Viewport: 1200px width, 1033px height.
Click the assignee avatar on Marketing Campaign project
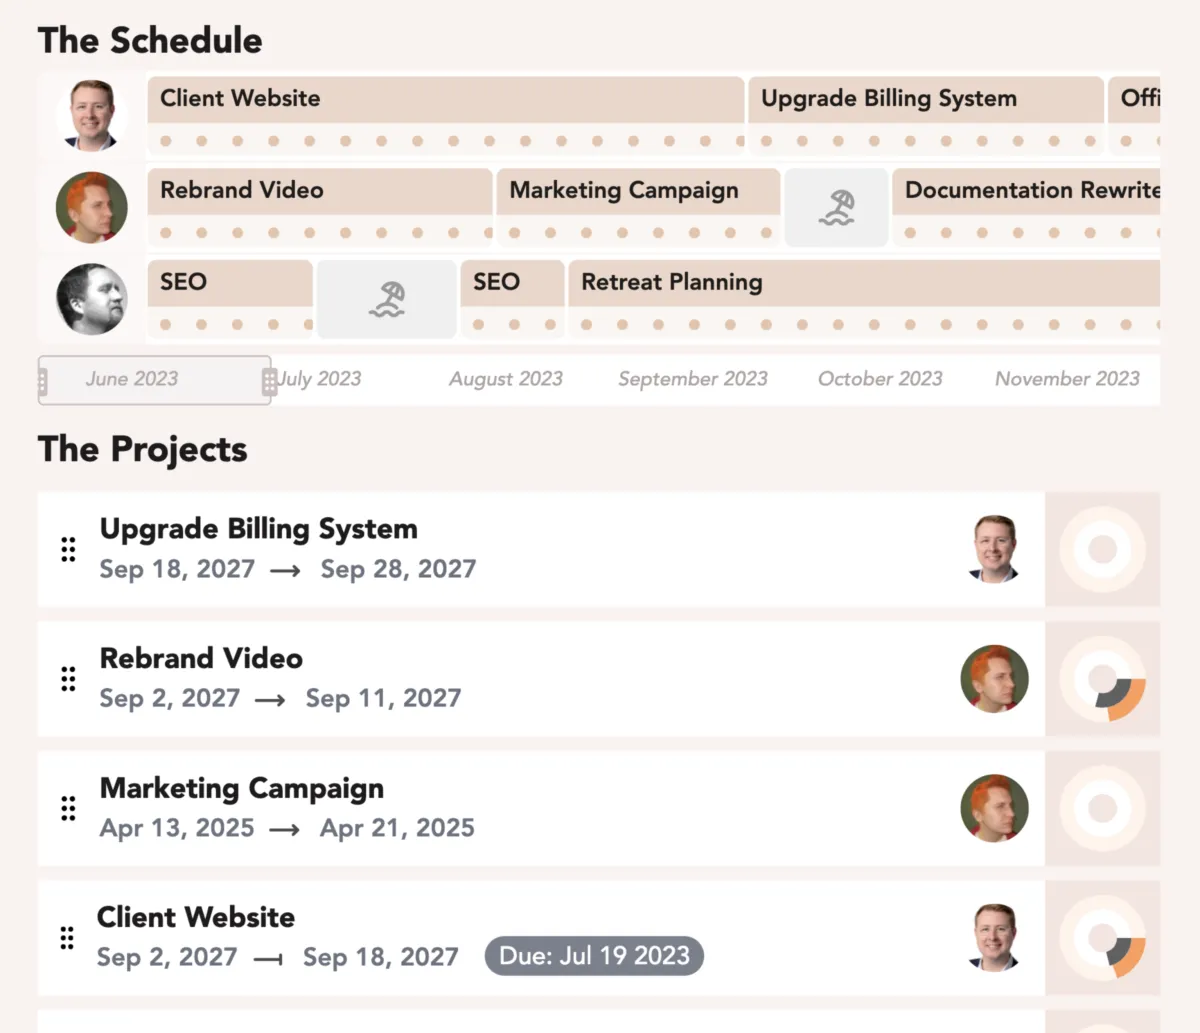pyautogui.click(x=994, y=808)
